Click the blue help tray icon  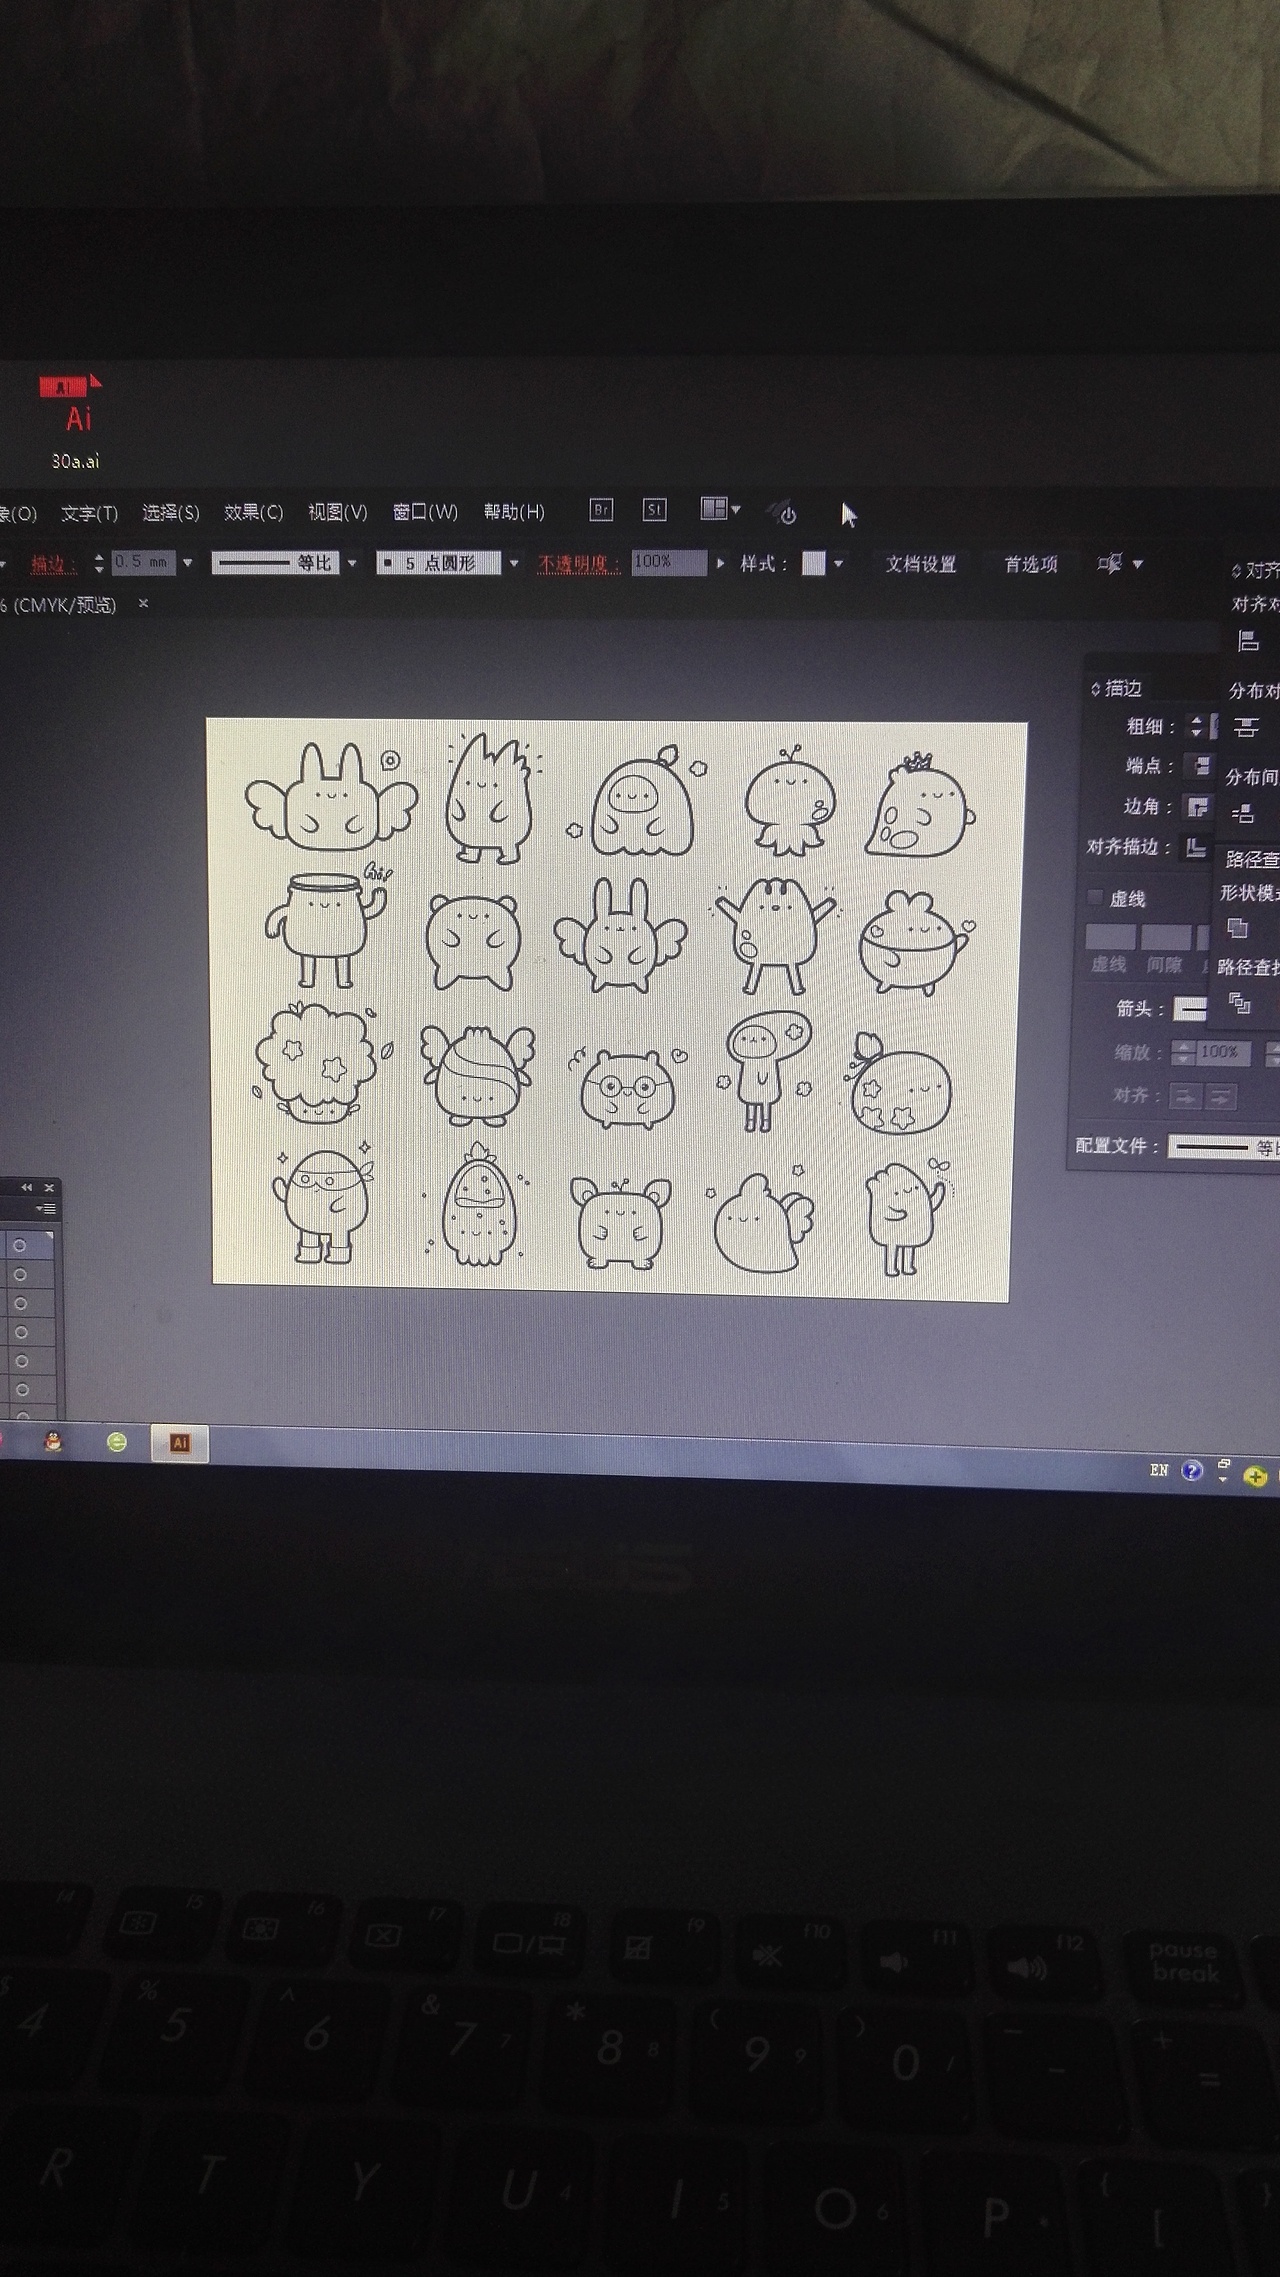pyautogui.click(x=1191, y=1470)
